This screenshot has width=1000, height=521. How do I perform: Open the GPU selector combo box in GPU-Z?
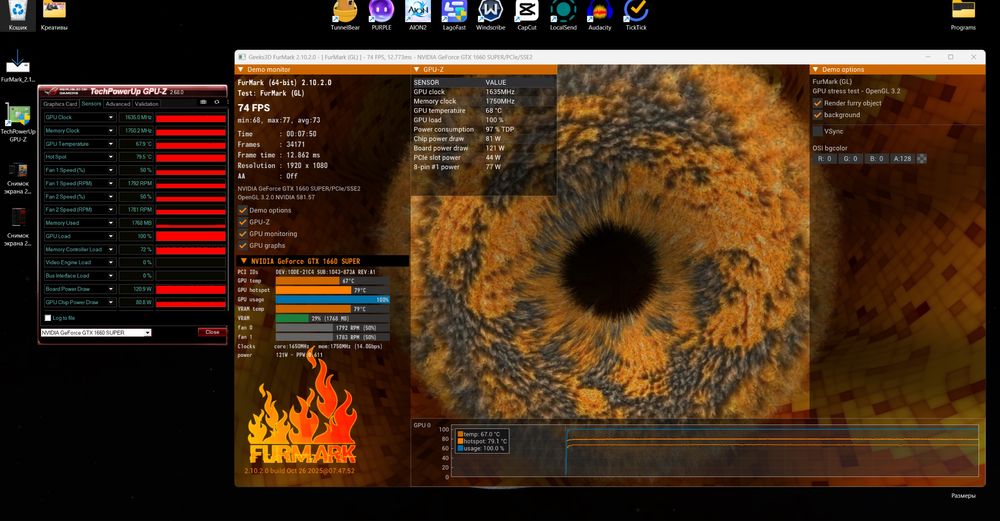96,332
